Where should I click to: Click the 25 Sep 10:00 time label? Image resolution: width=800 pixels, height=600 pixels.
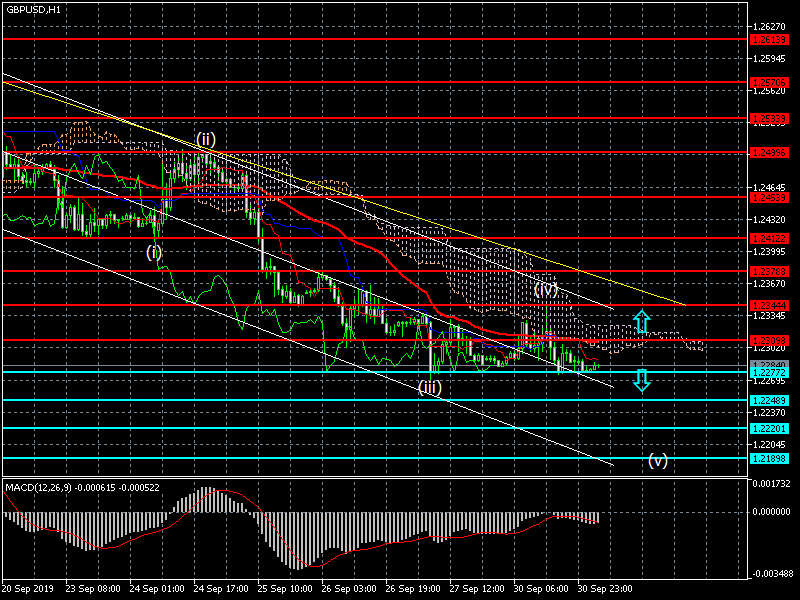(285, 588)
